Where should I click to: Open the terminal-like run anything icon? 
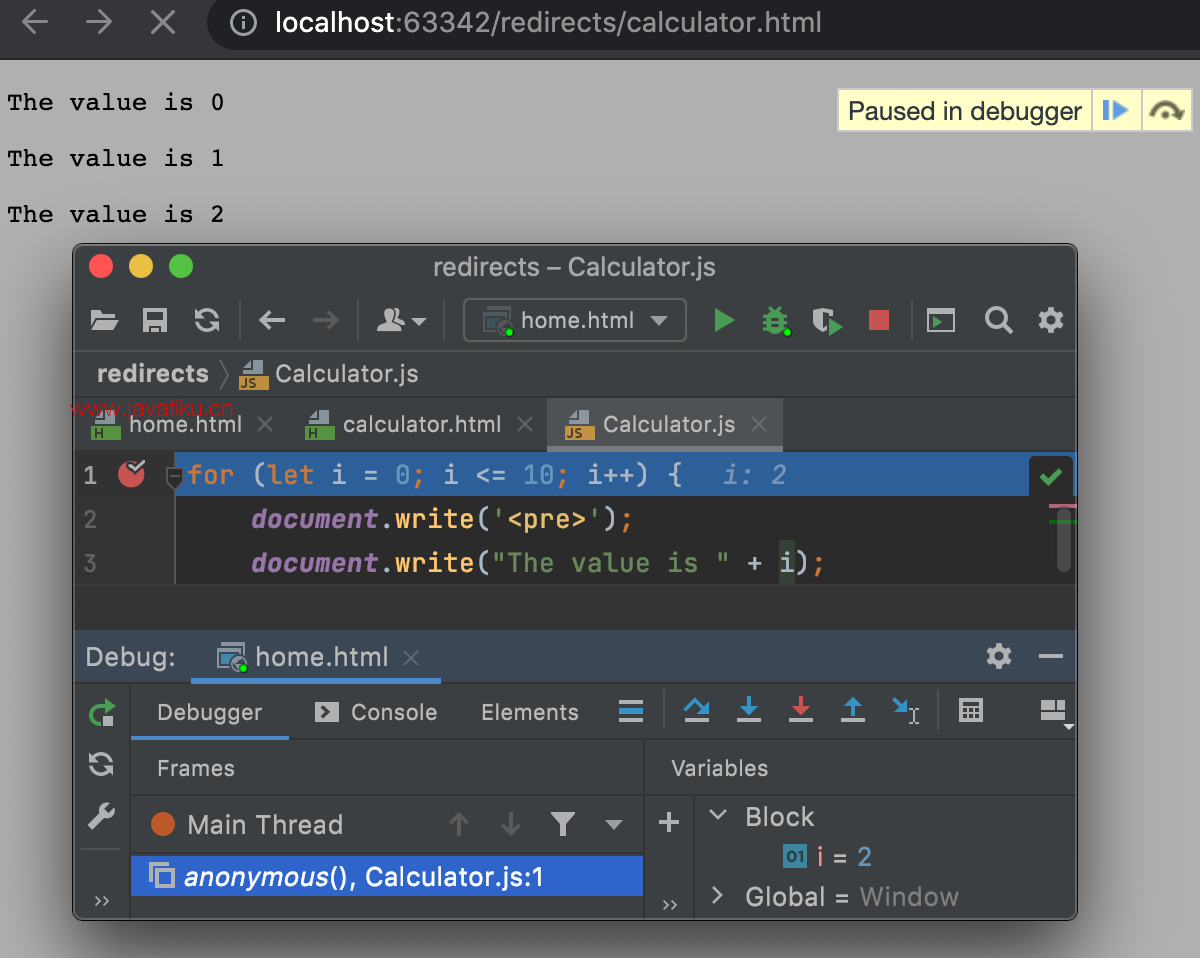click(x=941, y=320)
